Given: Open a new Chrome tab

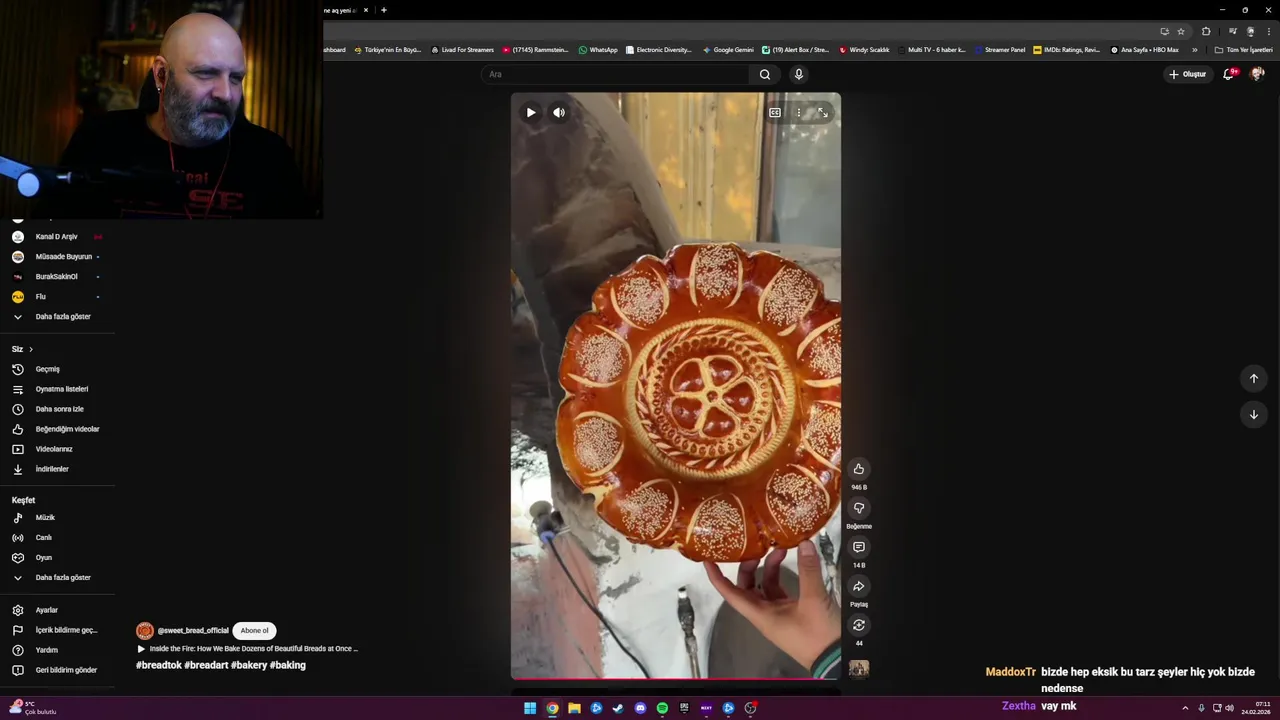Looking at the screenshot, I should pyautogui.click(x=384, y=10).
